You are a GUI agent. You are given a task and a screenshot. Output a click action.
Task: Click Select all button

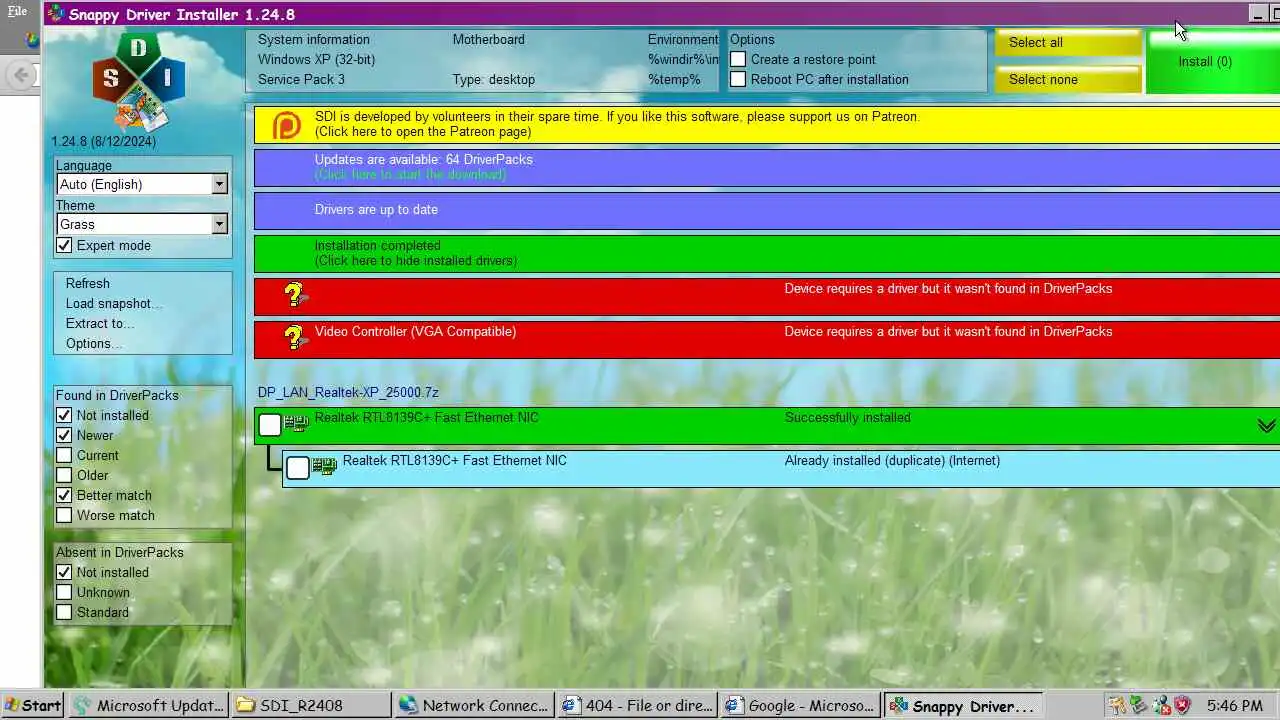pyautogui.click(x=1068, y=42)
